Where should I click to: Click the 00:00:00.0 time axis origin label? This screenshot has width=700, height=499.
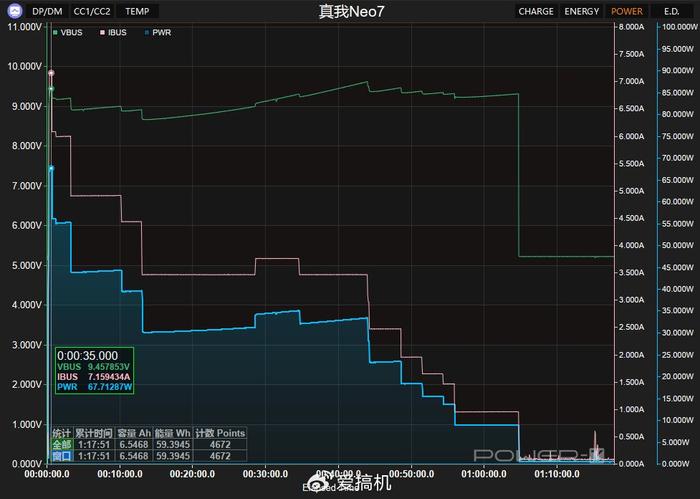[47, 474]
